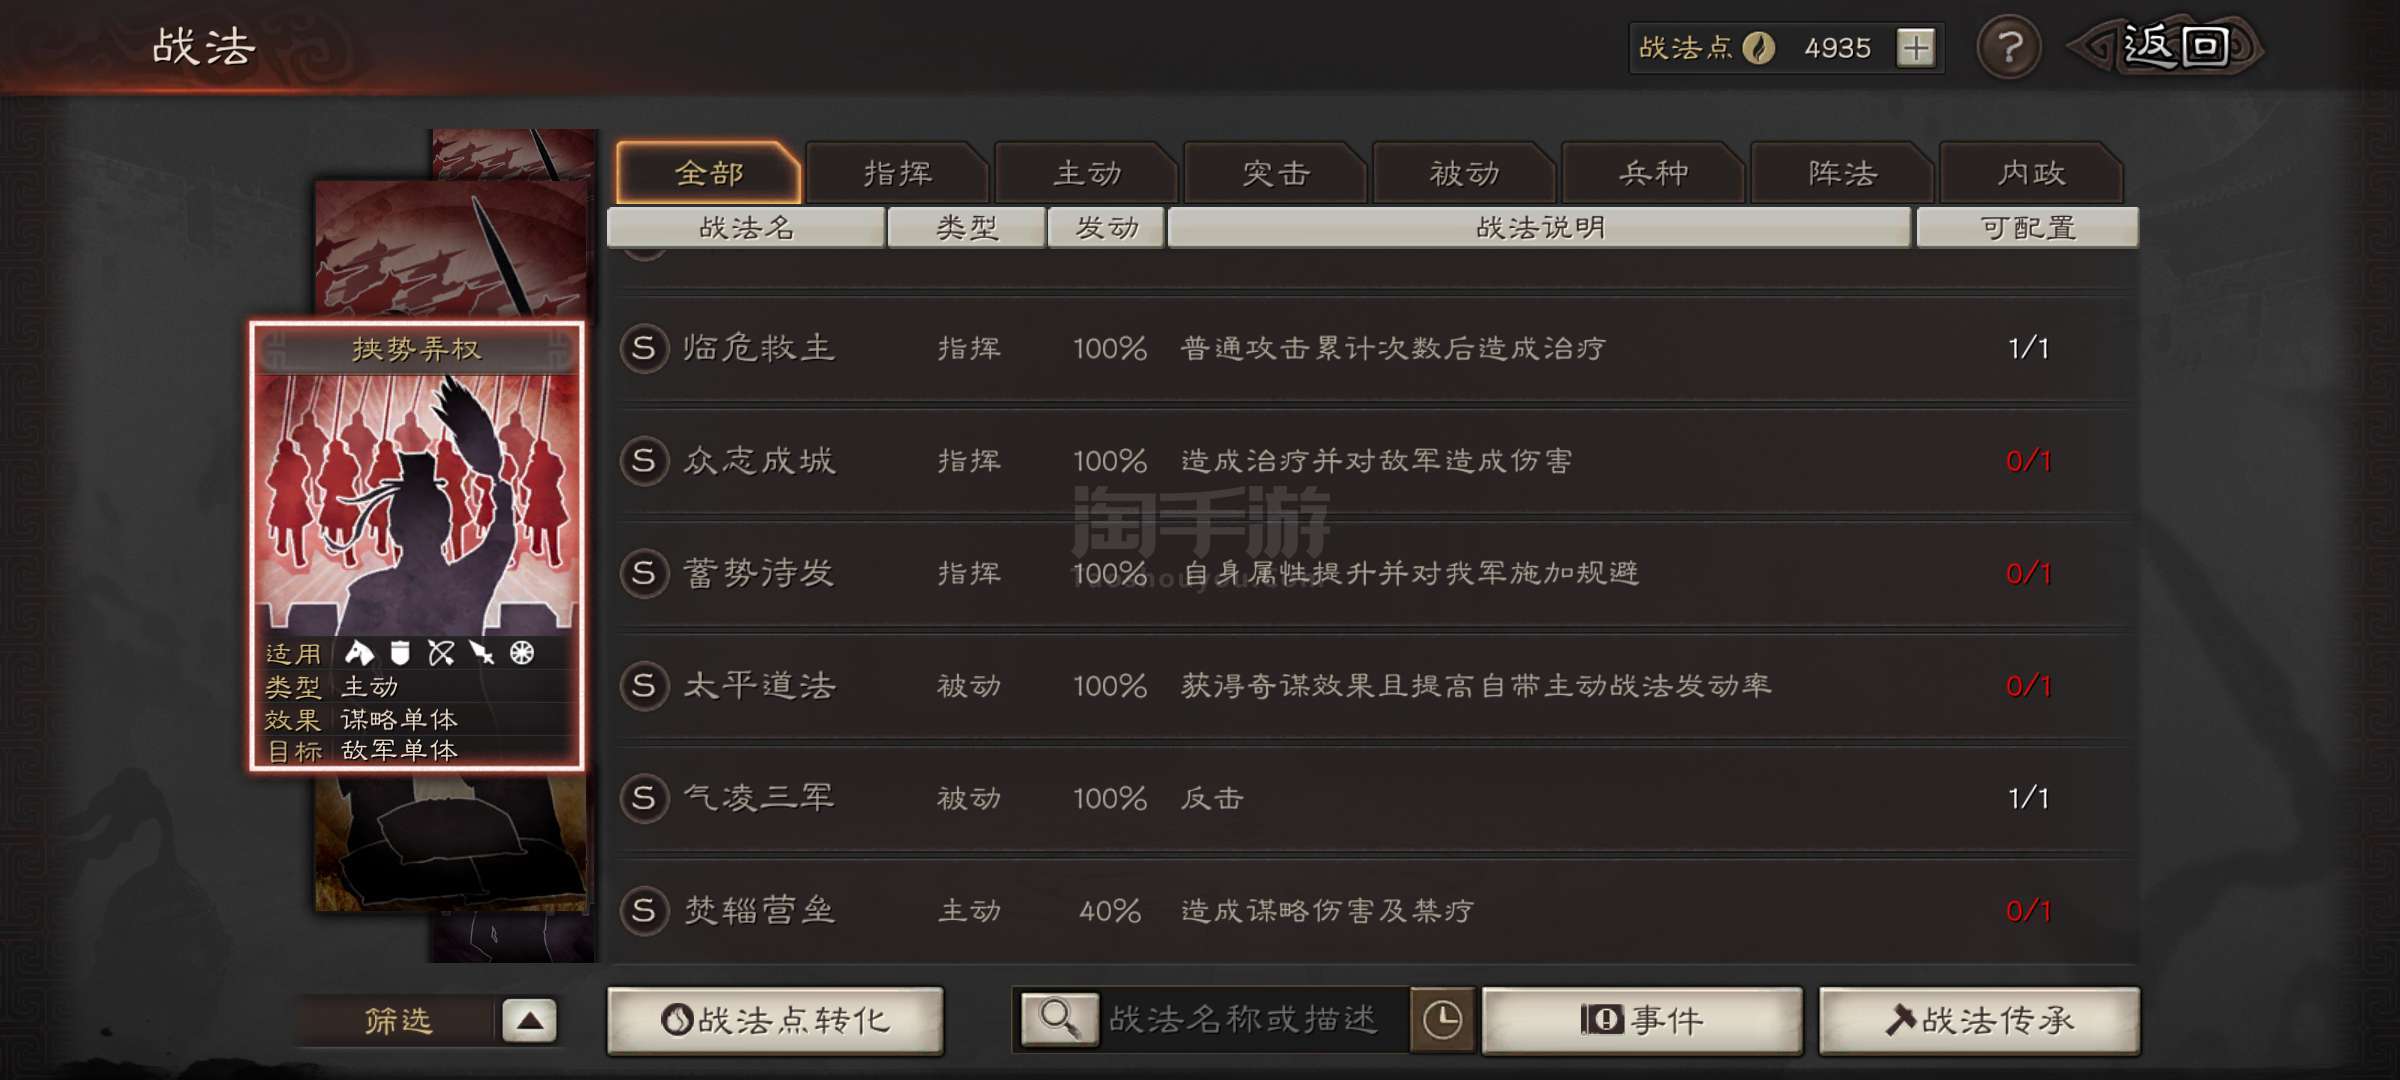2400x1080 pixels.
Task: Click the plus icon beside 战法点 4935
Action: [1916, 47]
